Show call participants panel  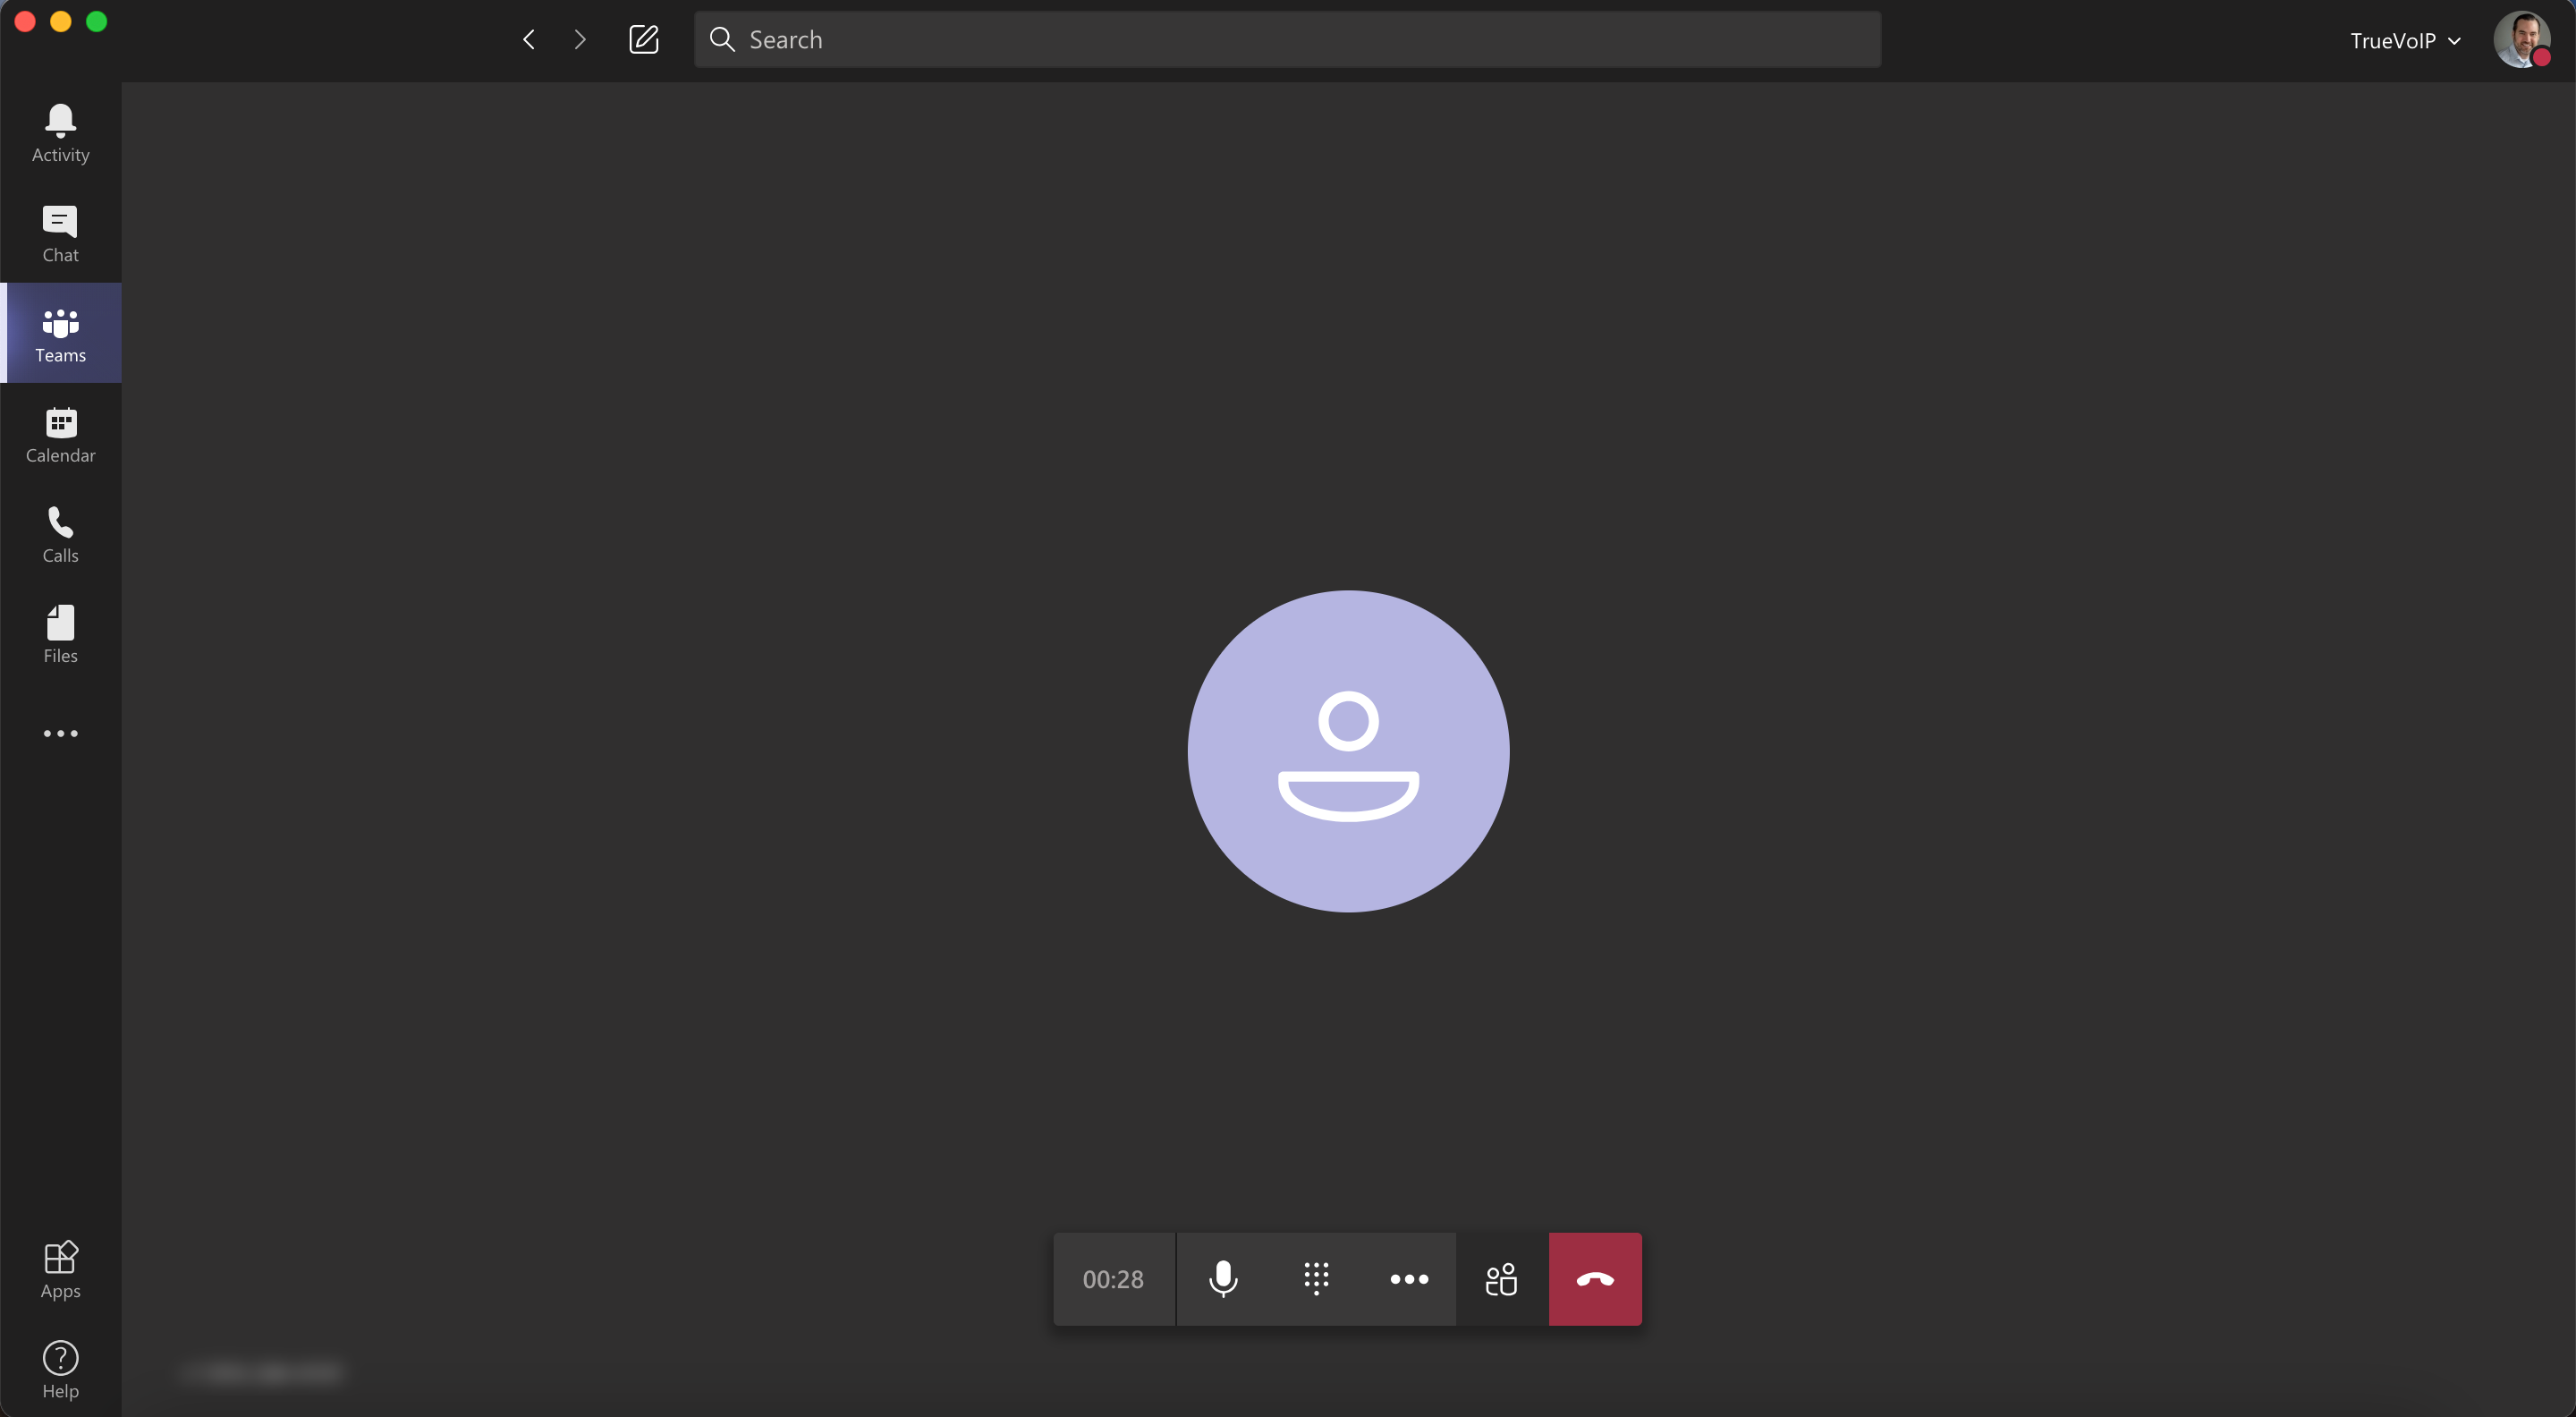point(1501,1279)
